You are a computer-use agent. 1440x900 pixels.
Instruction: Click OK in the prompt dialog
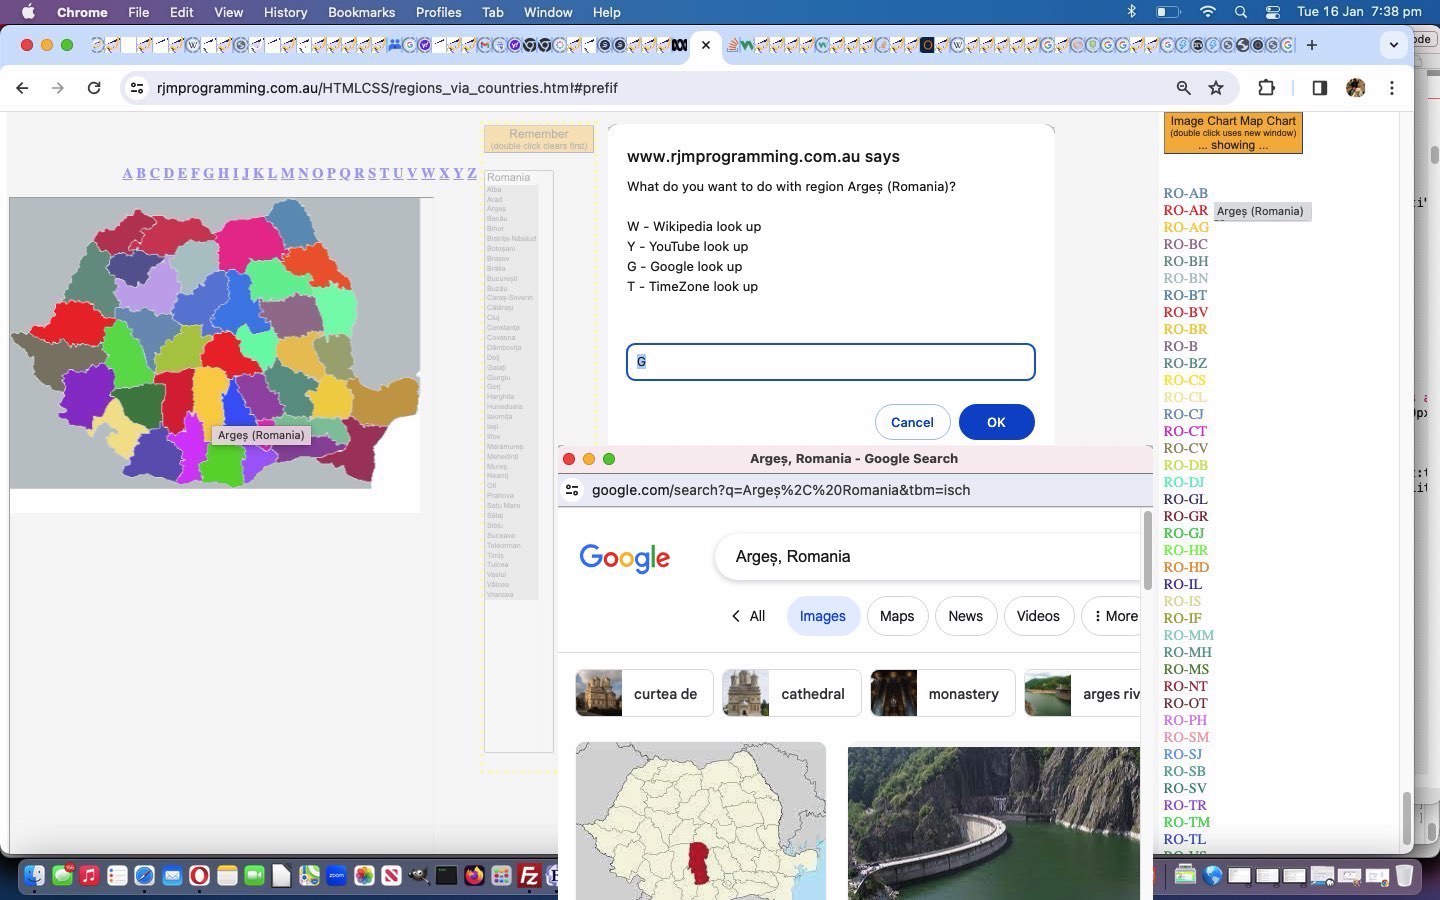click(996, 422)
